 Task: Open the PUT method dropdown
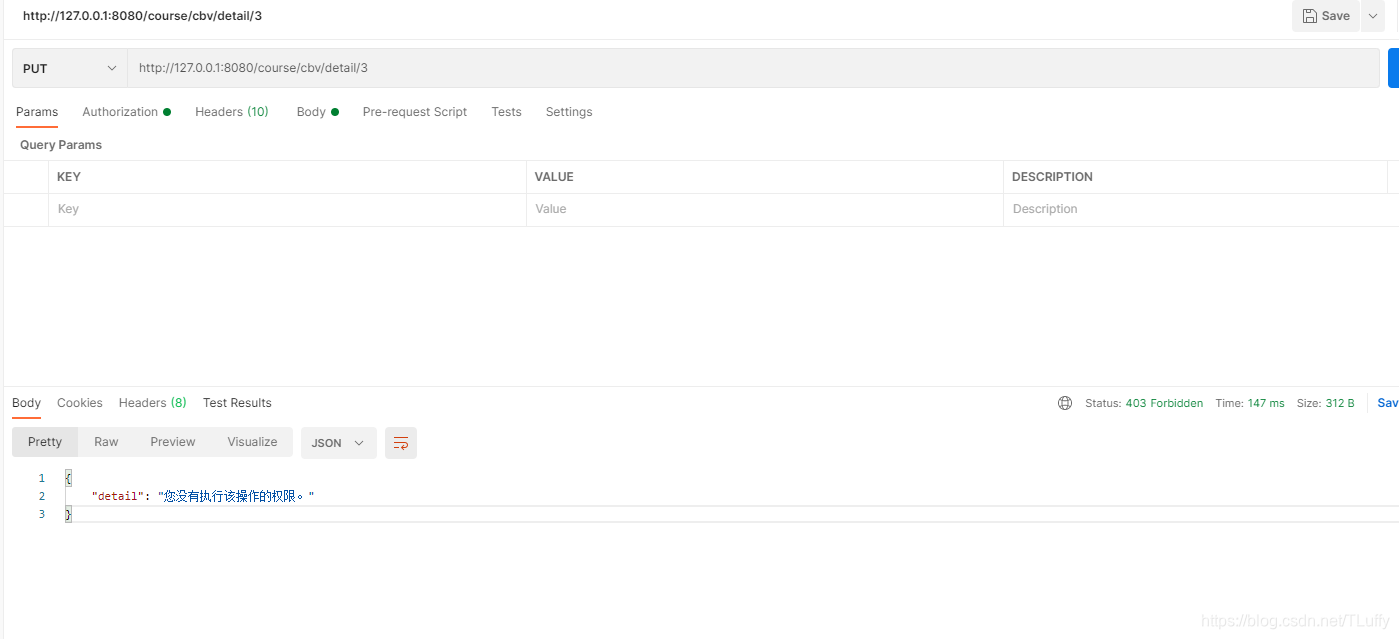click(69, 68)
